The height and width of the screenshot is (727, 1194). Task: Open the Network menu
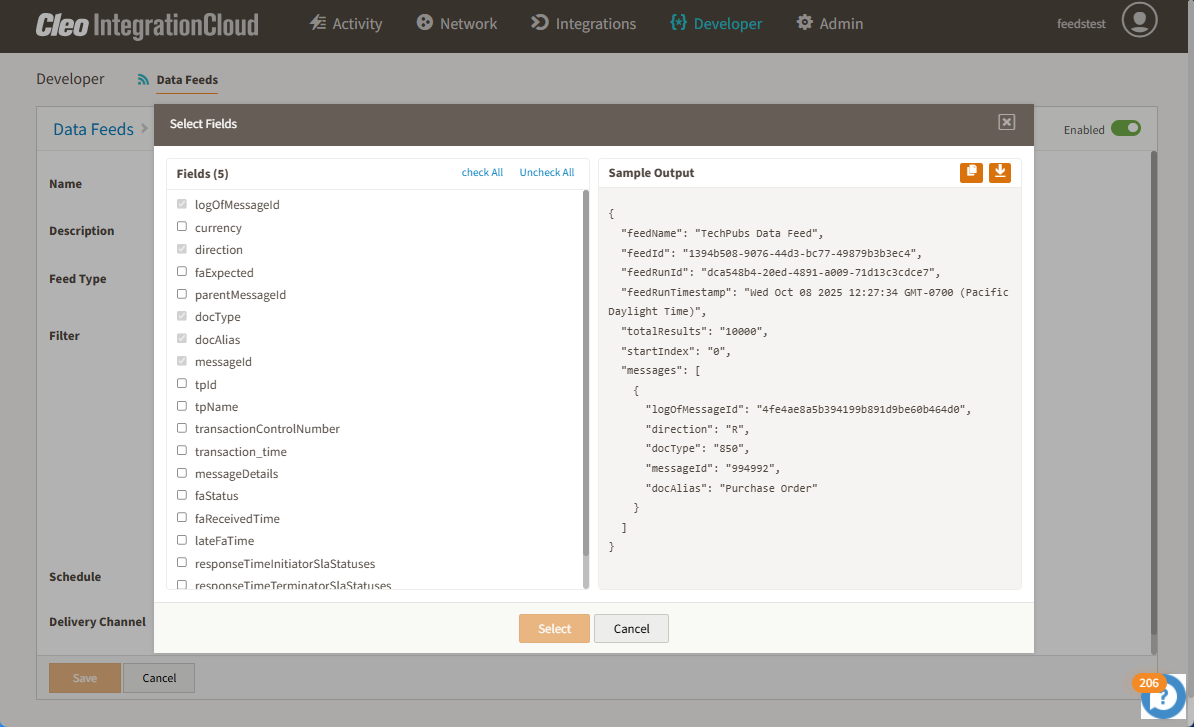[456, 22]
